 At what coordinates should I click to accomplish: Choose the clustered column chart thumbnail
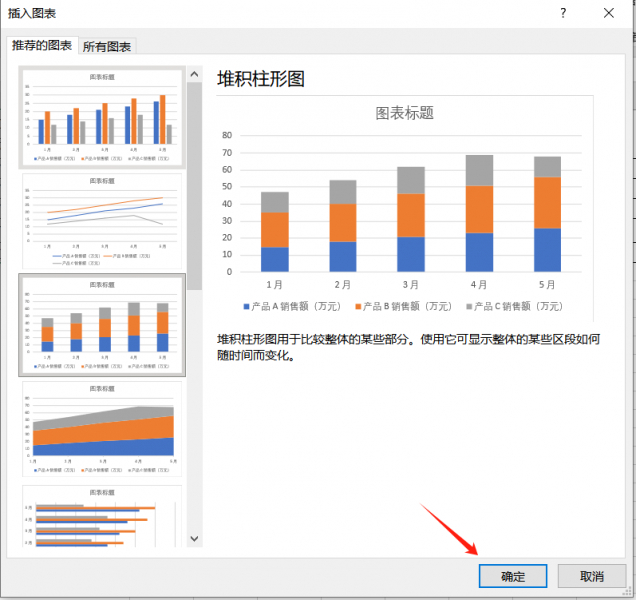point(102,118)
